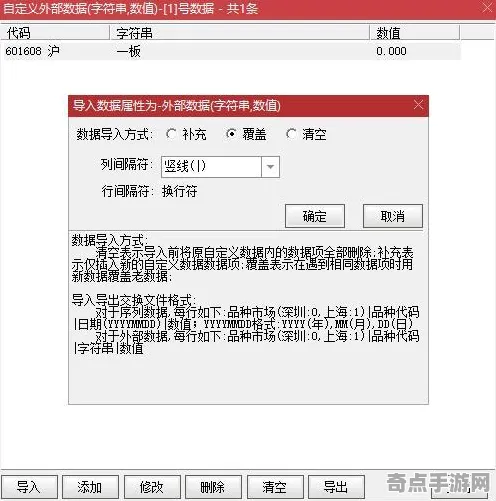This screenshot has width=496, height=501.
Task: Select the 一板 string cell
Action: pos(129,51)
